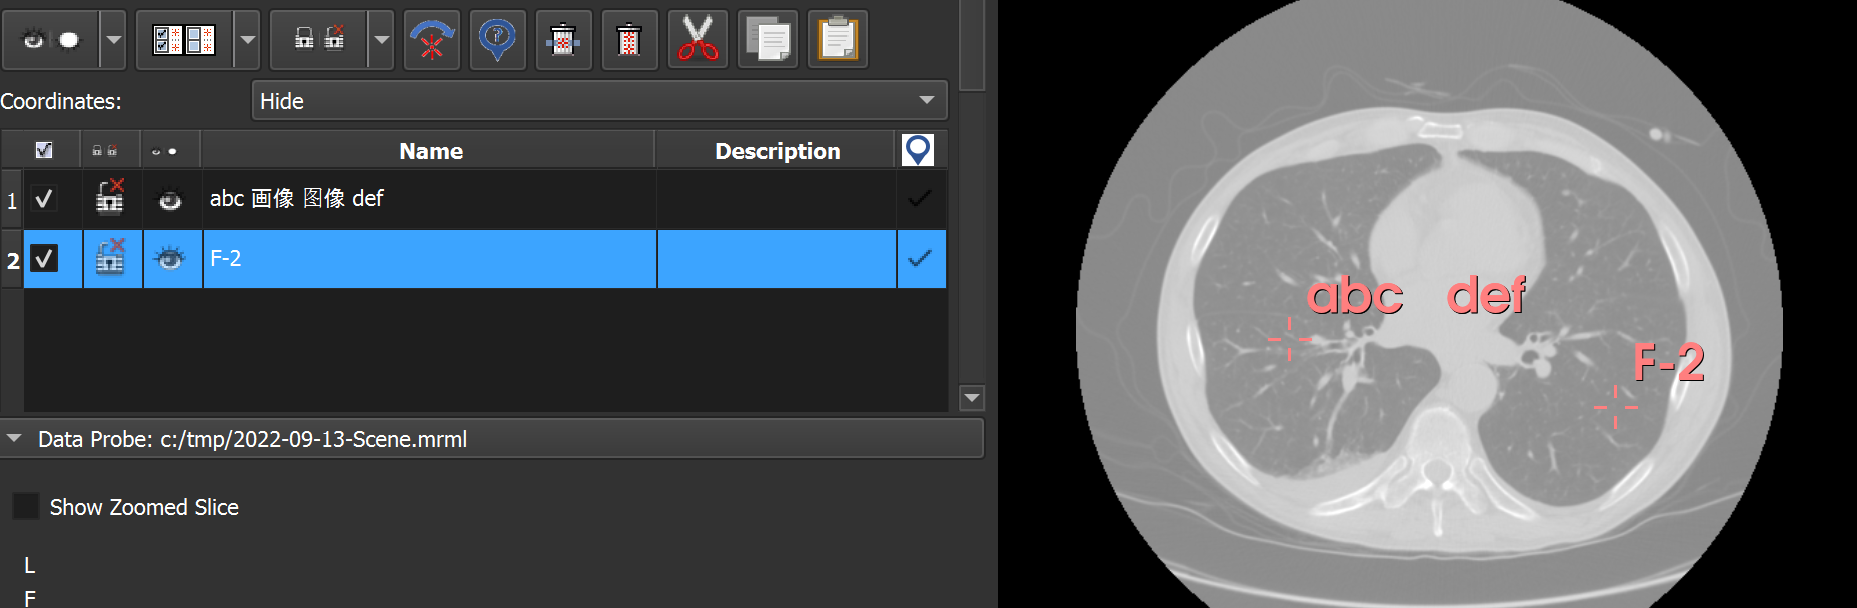1857x608 pixels.
Task: Copy control points with copy icon
Action: (x=768, y=40)
